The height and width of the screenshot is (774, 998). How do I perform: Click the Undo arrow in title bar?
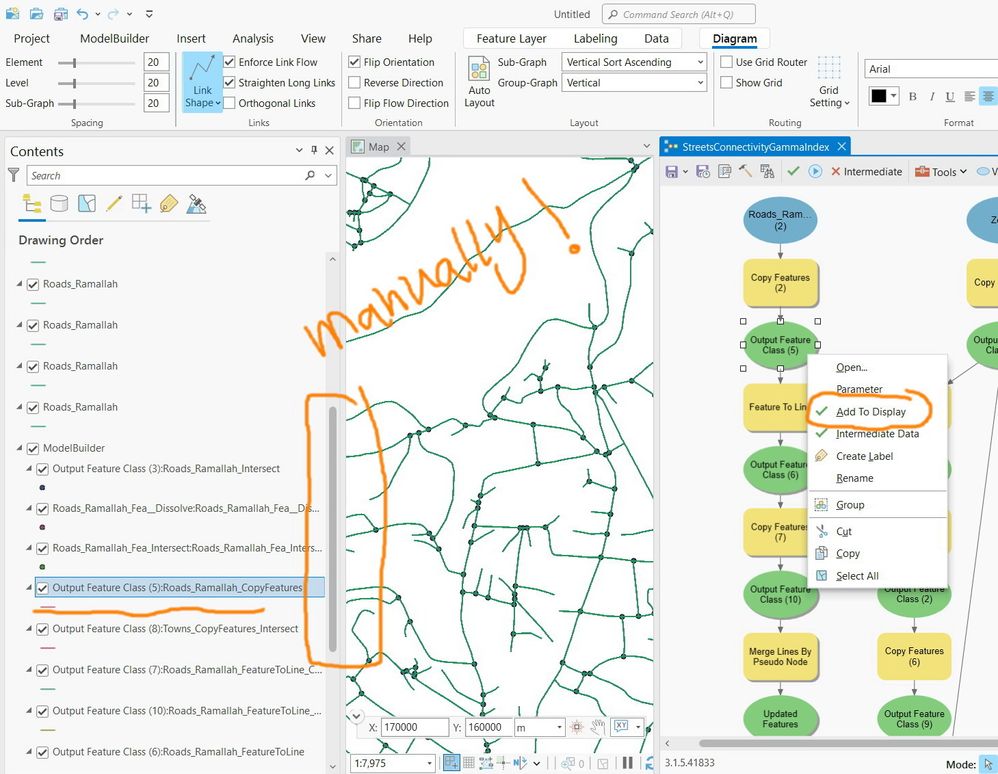tap(83, 13)
